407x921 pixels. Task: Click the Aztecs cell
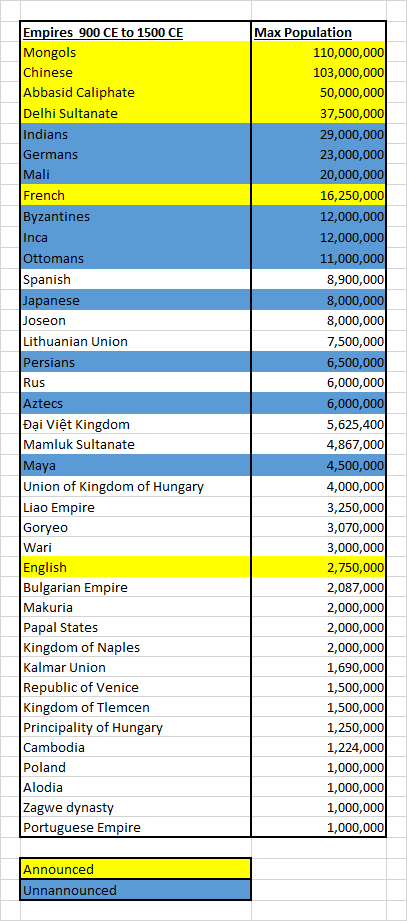pos(136,404)
